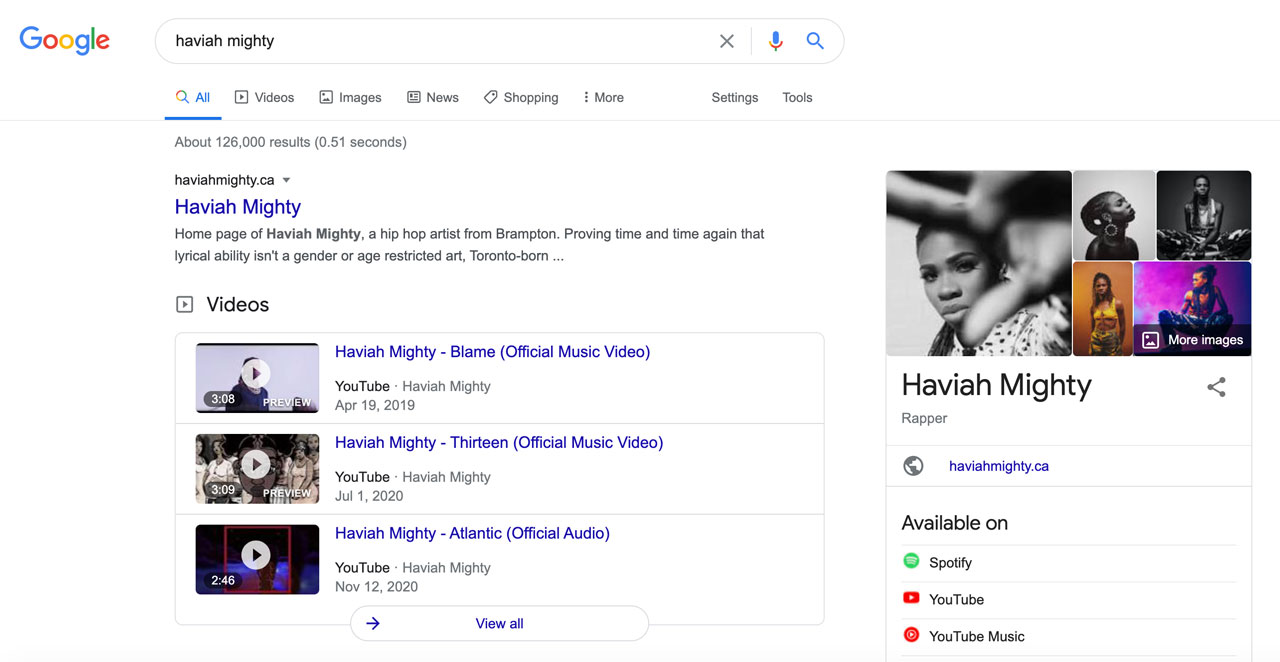The width and height of the screenshot is (1280, 662).
Task: Select the All tab
Action: click(x=193, y=97)
